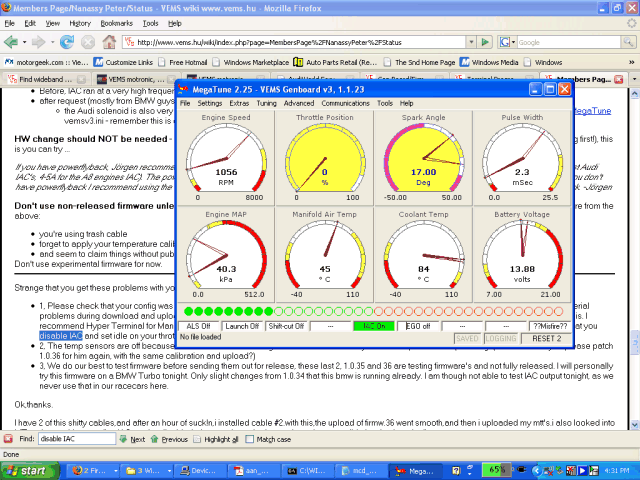
Task: Click the Battery Voltage gauge
Action: tap(522, 255)
